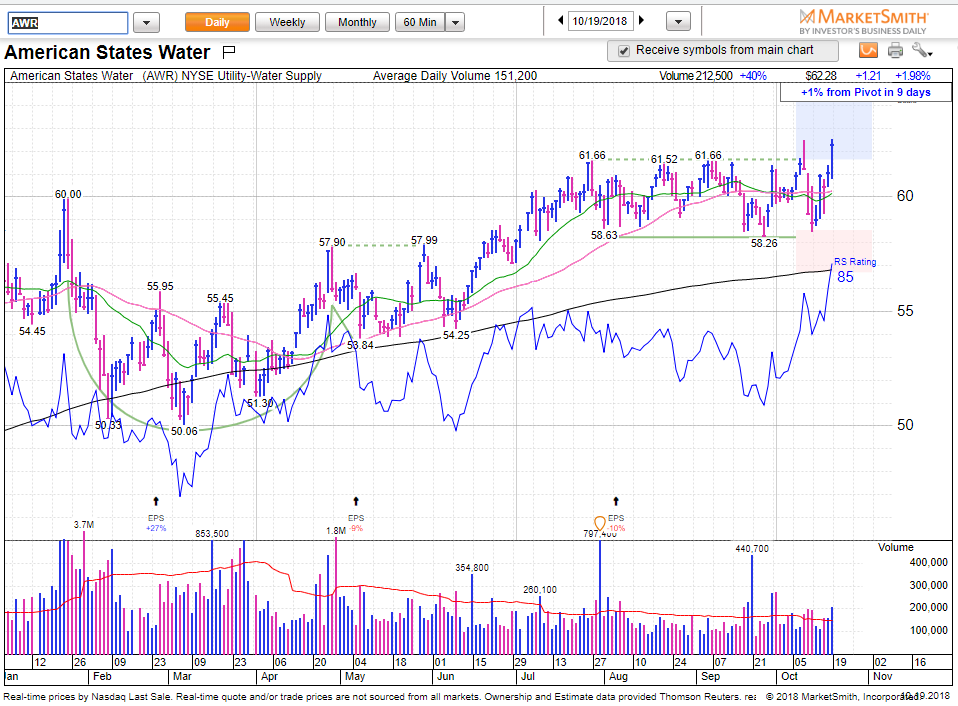Click the 1.8M volume label
This screenshot has width=958, height=706.
pyautogui.click(x=336, y=531)
